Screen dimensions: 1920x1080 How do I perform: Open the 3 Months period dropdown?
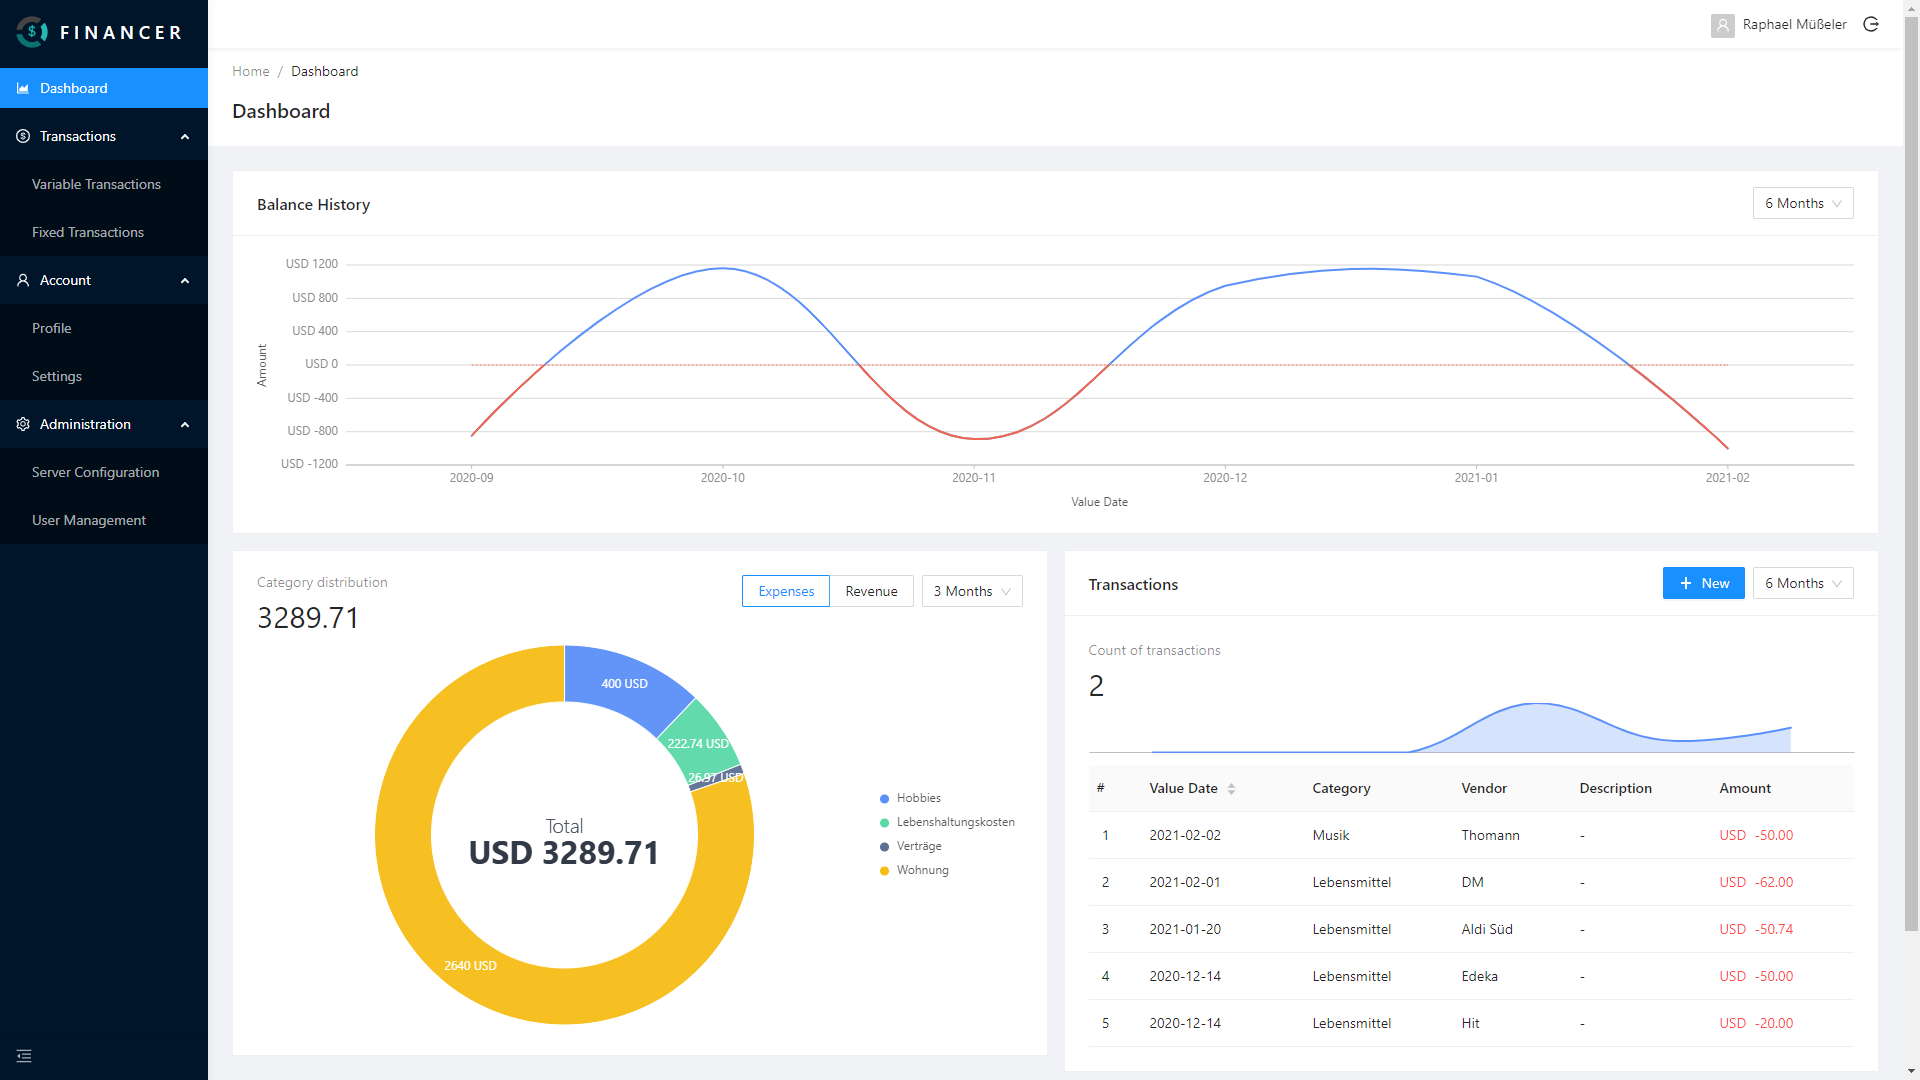(x=971, y=591)
